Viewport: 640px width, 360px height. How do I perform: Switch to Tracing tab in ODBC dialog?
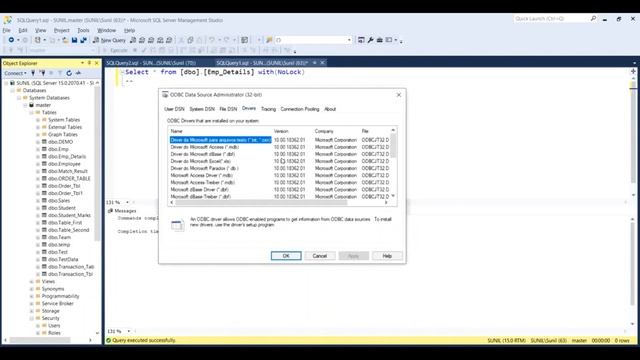(x=268, y=109)
